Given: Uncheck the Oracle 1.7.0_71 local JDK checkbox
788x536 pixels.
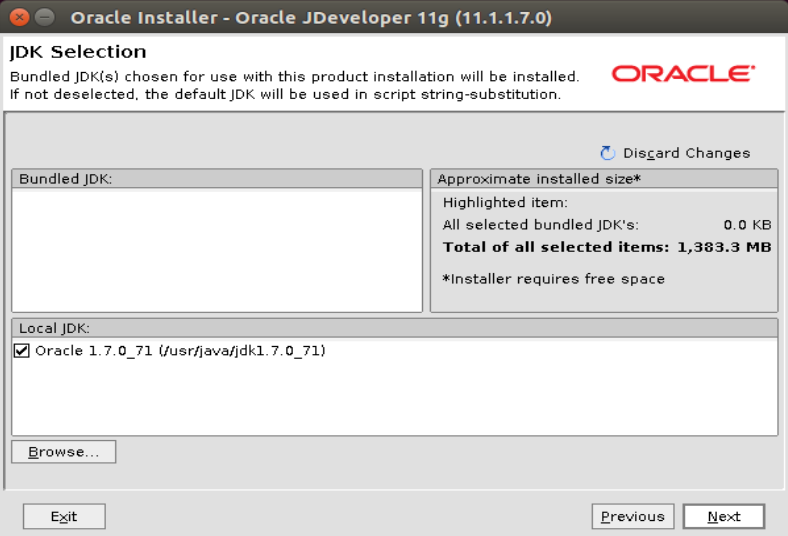Looking at the screenshot, I should coord(22,350).
